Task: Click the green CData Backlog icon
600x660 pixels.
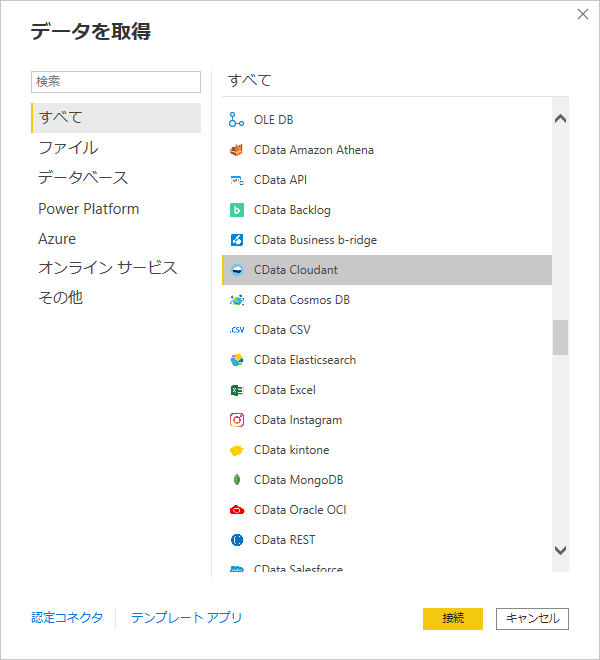Action: 237,210
